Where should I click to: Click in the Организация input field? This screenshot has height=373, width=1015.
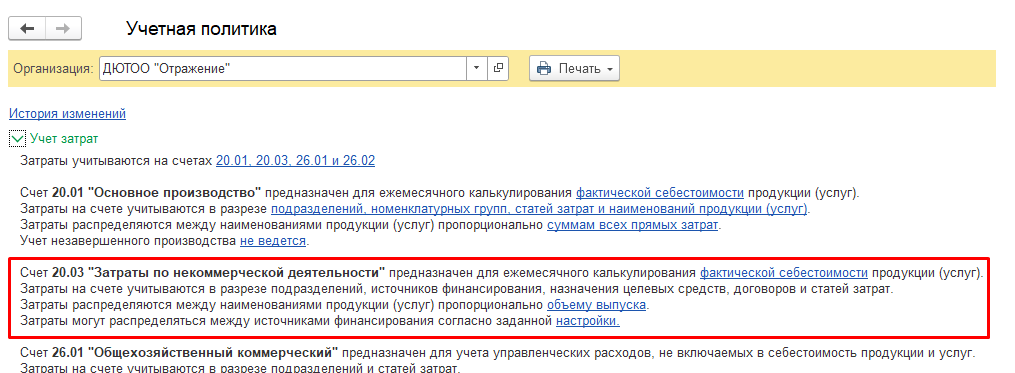(283, 68)
